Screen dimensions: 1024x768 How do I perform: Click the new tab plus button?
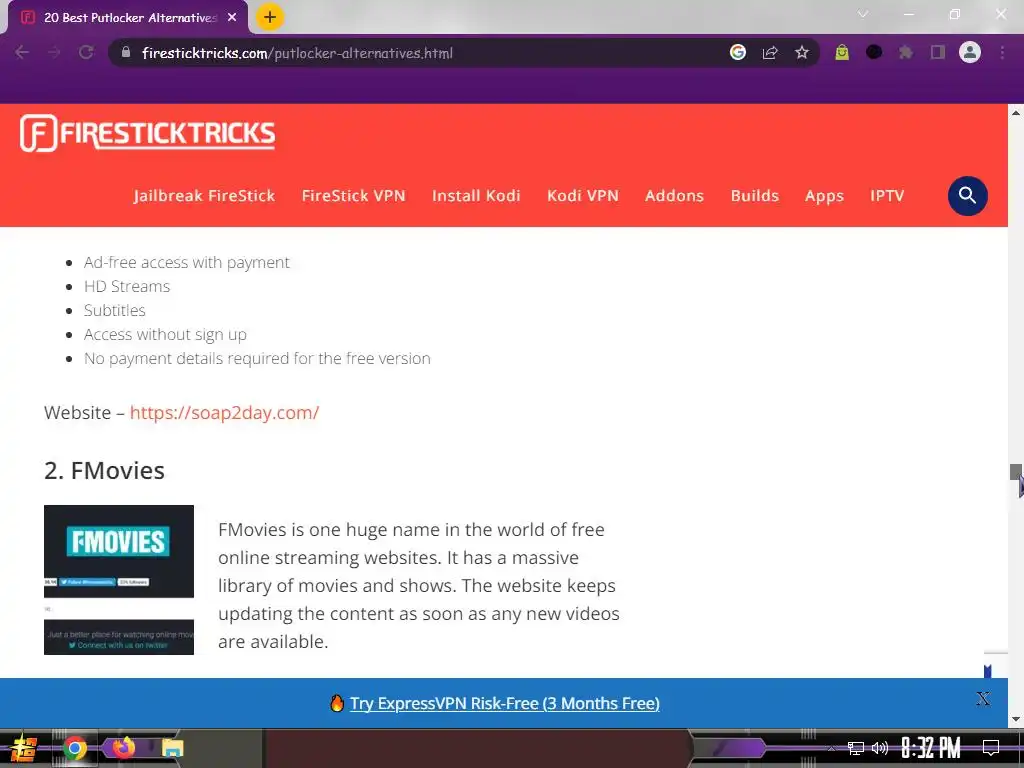pyautogui.click(x=269, y=17)
